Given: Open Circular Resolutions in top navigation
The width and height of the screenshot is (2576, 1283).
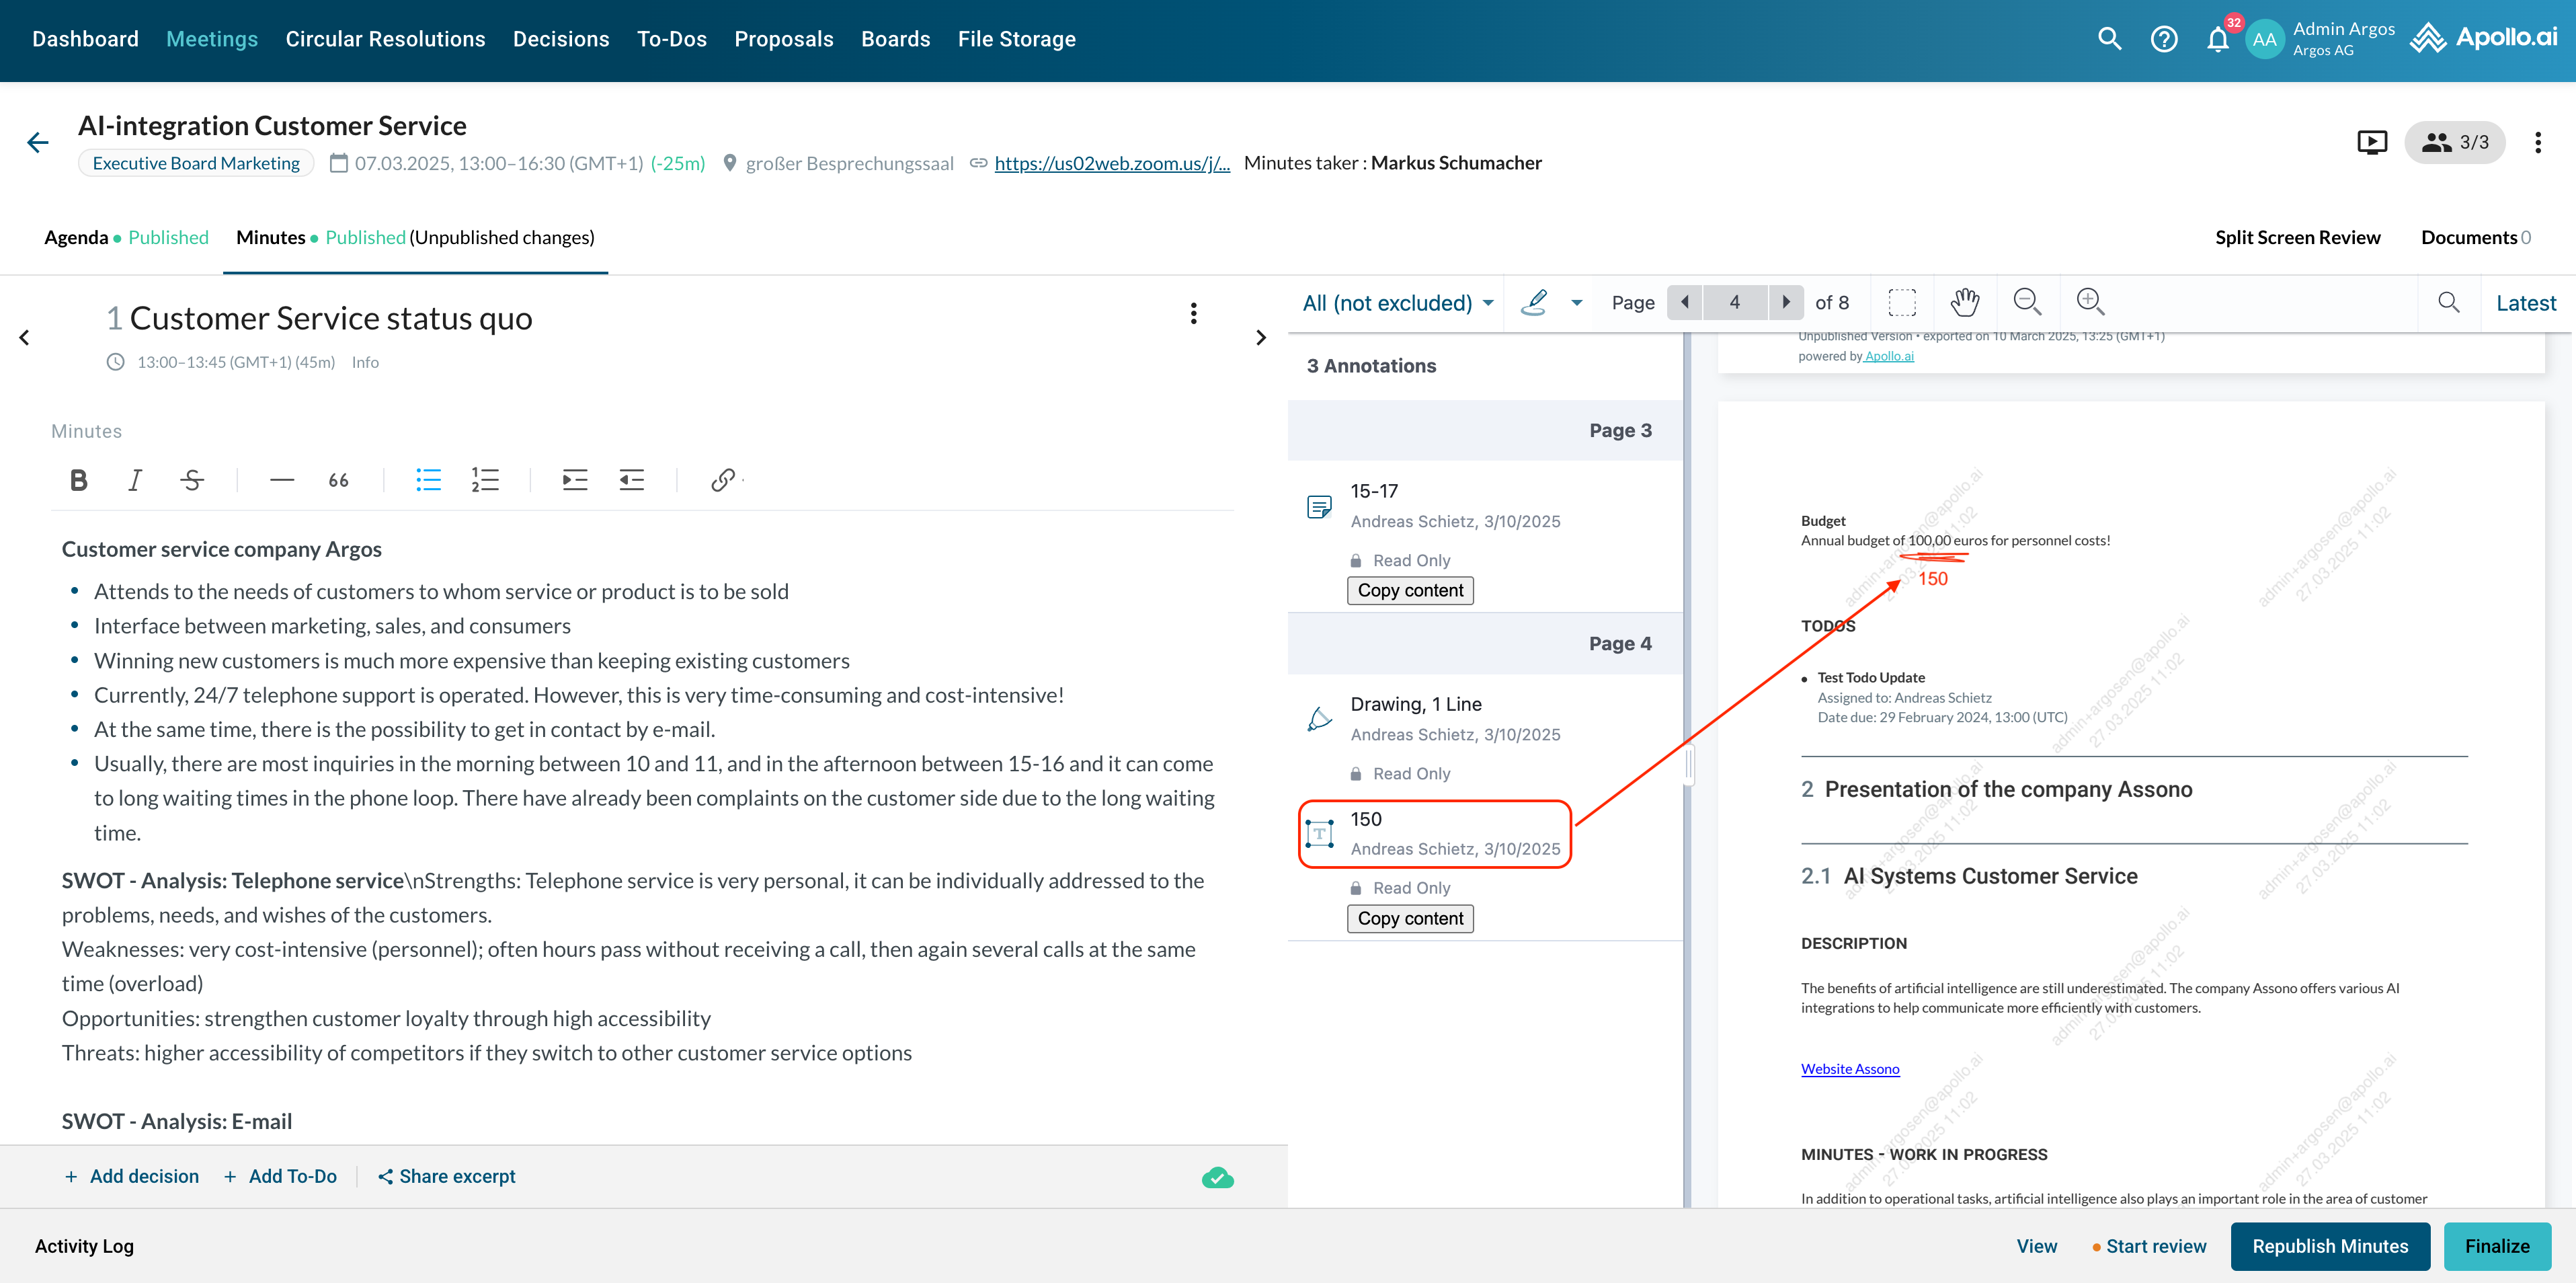Looking at the screenshot, I should point(385,39).
